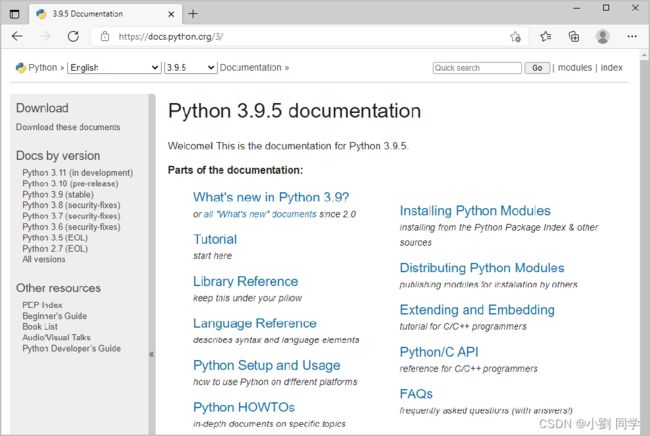The image size is (650, 436).
Task: Reload the page with refresh icon
Action: (73, 36)
